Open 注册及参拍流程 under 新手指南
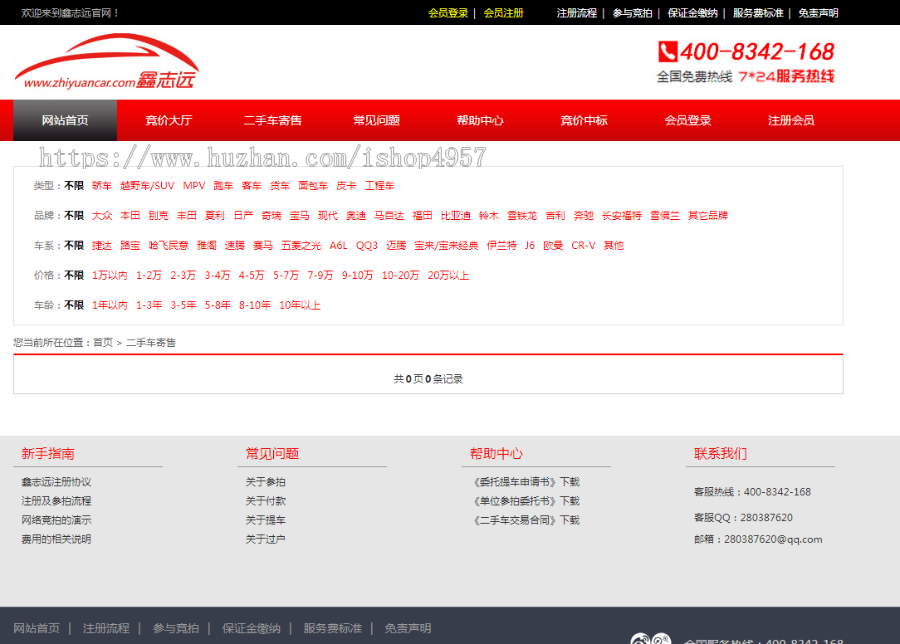 tap(56, 501)
